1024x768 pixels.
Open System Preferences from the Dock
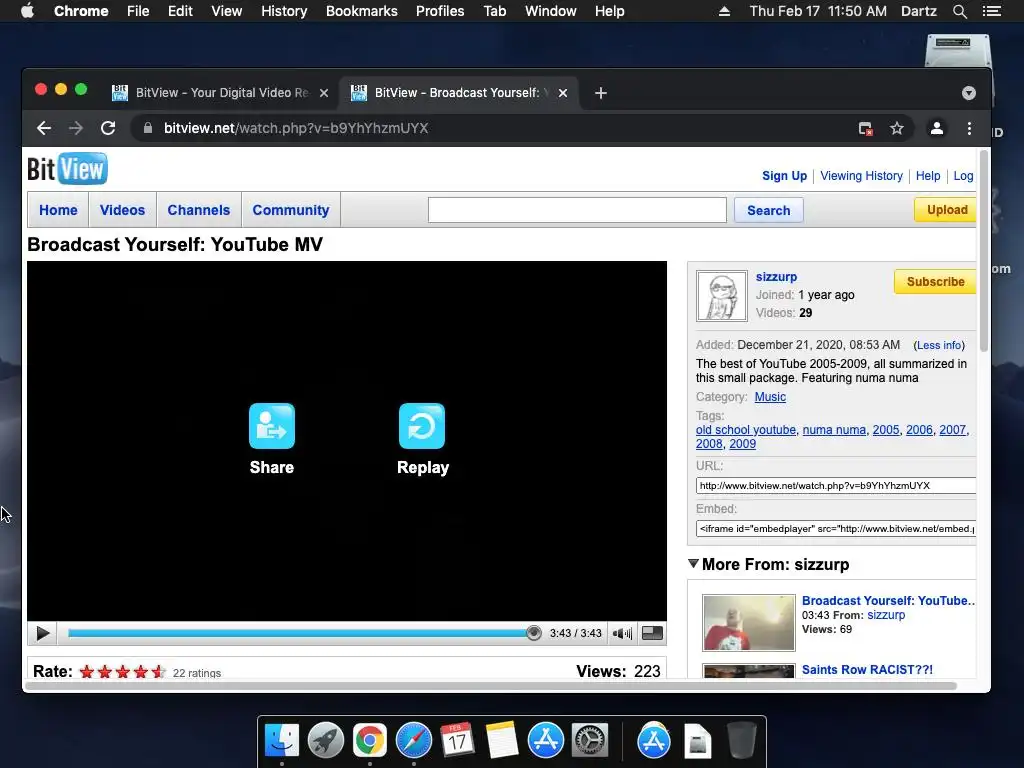click(590, 741)
